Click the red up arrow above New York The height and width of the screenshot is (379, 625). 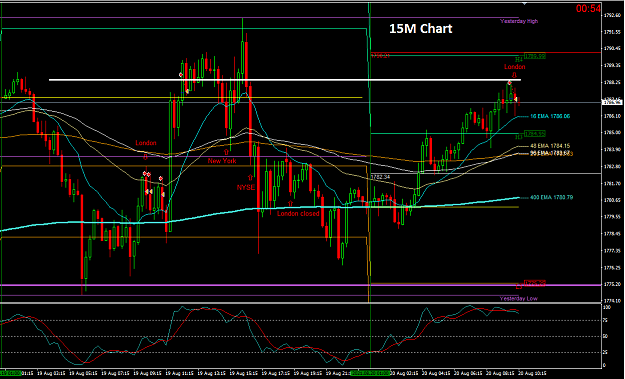coord(226,152)
